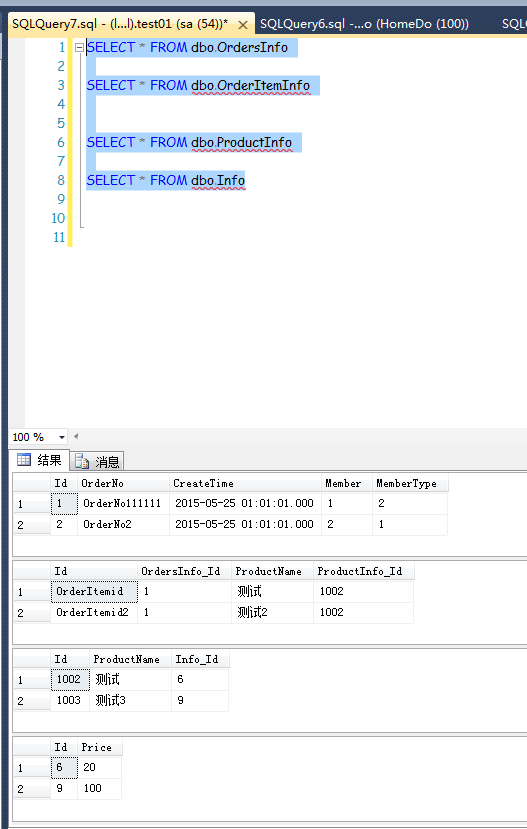The width and height of the screenshot is (527, 829).
Task: Click the Price column header
Action: point(100,748)
